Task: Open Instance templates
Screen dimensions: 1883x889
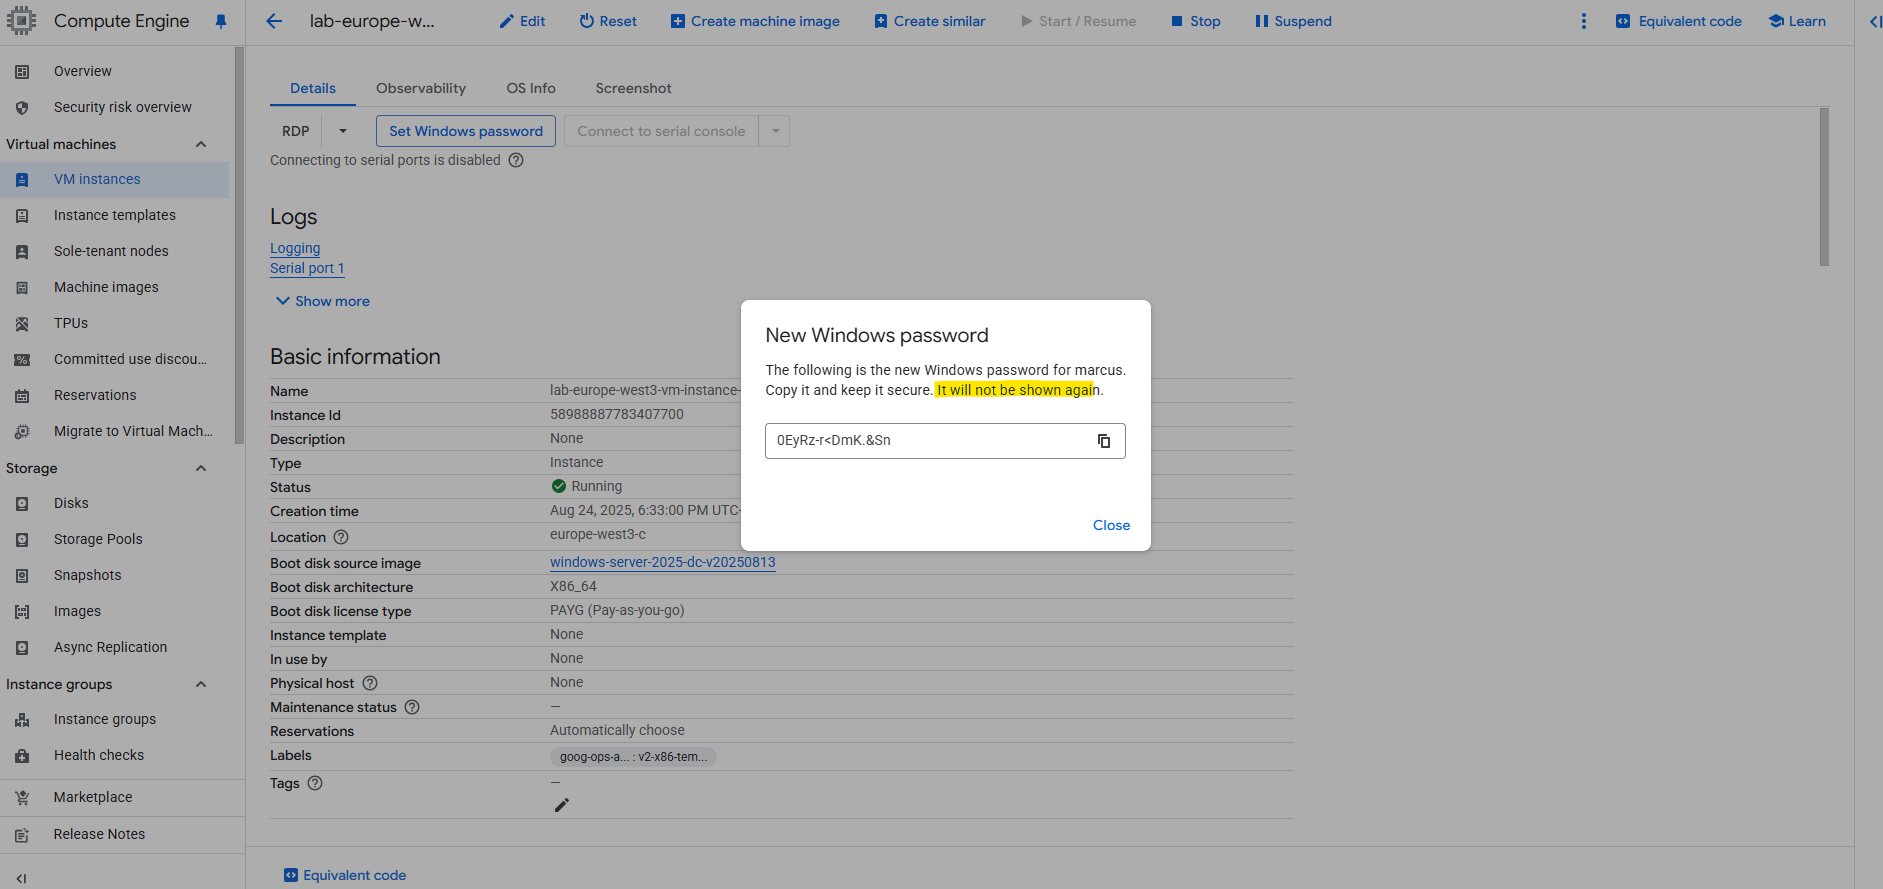Action: point(115,215)
